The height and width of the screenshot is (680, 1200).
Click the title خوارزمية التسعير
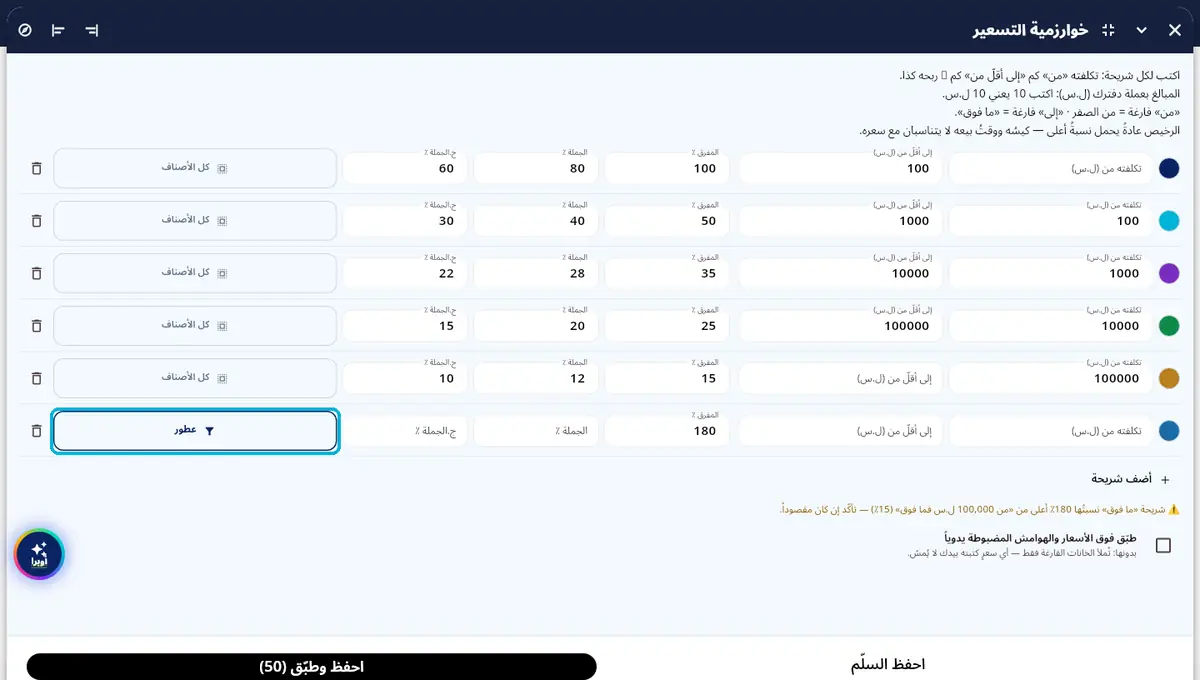click(x=1030, y=30)
